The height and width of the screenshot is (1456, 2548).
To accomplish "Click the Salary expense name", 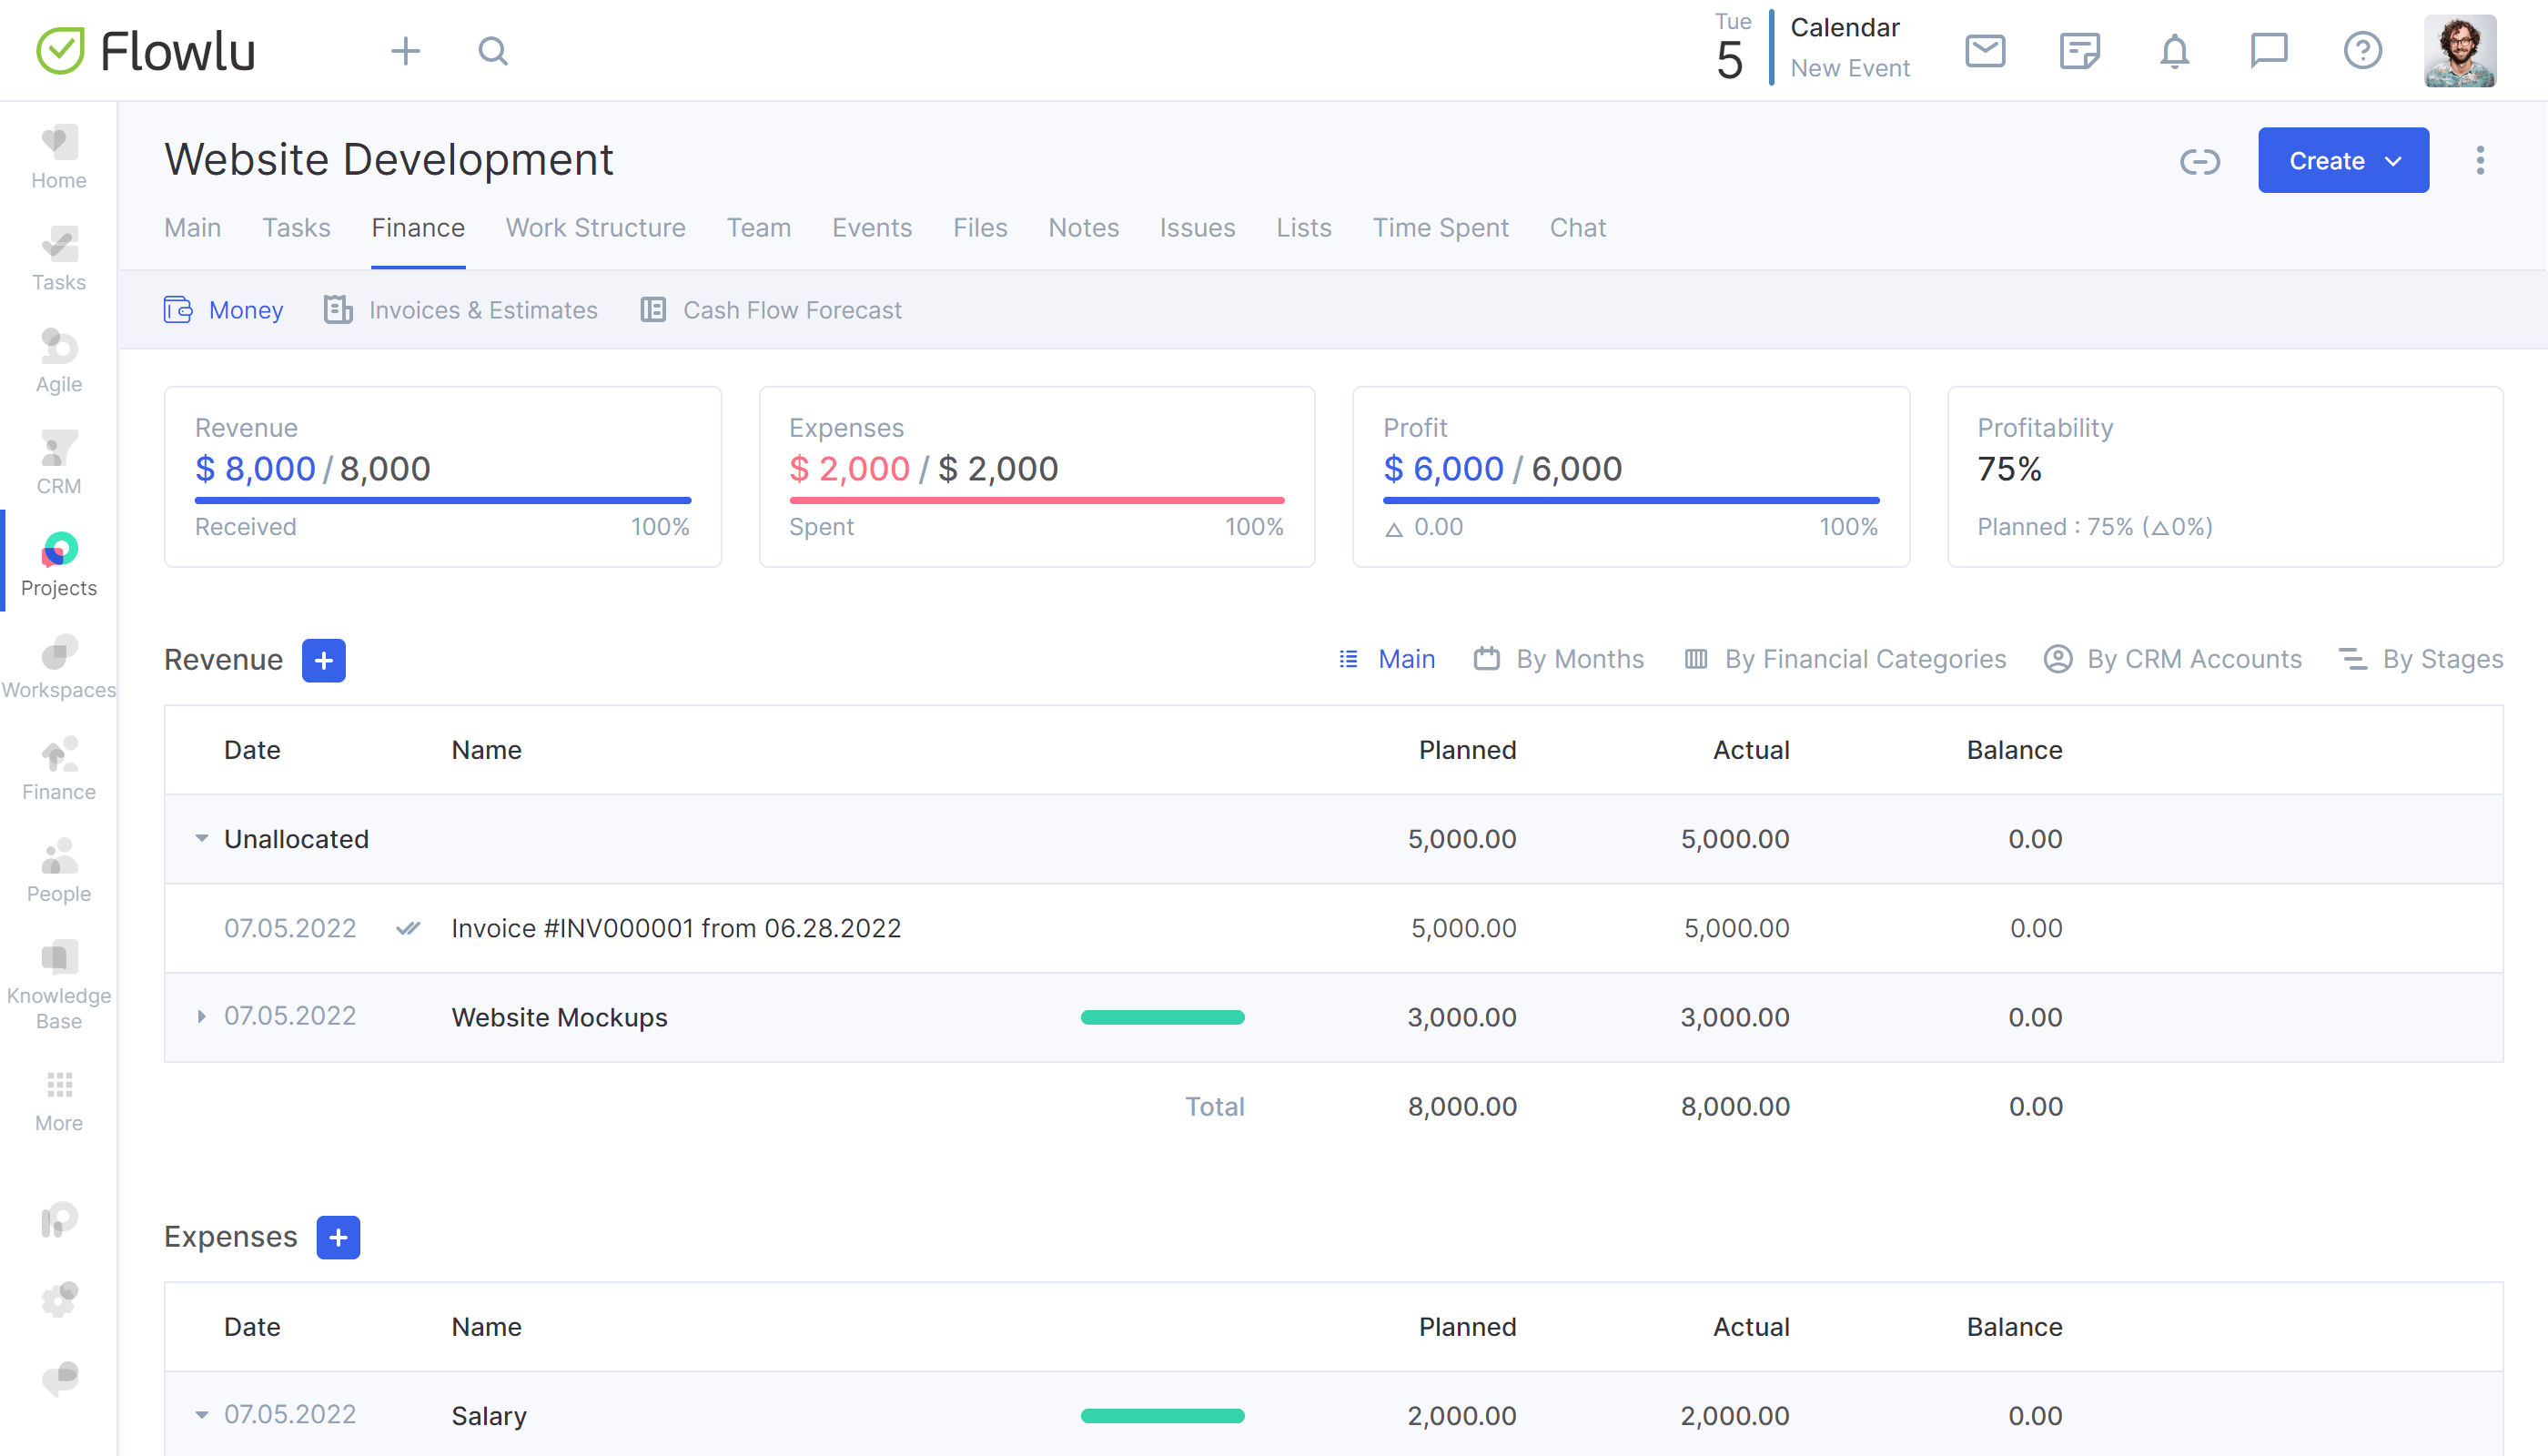I will pos(489,1416).
